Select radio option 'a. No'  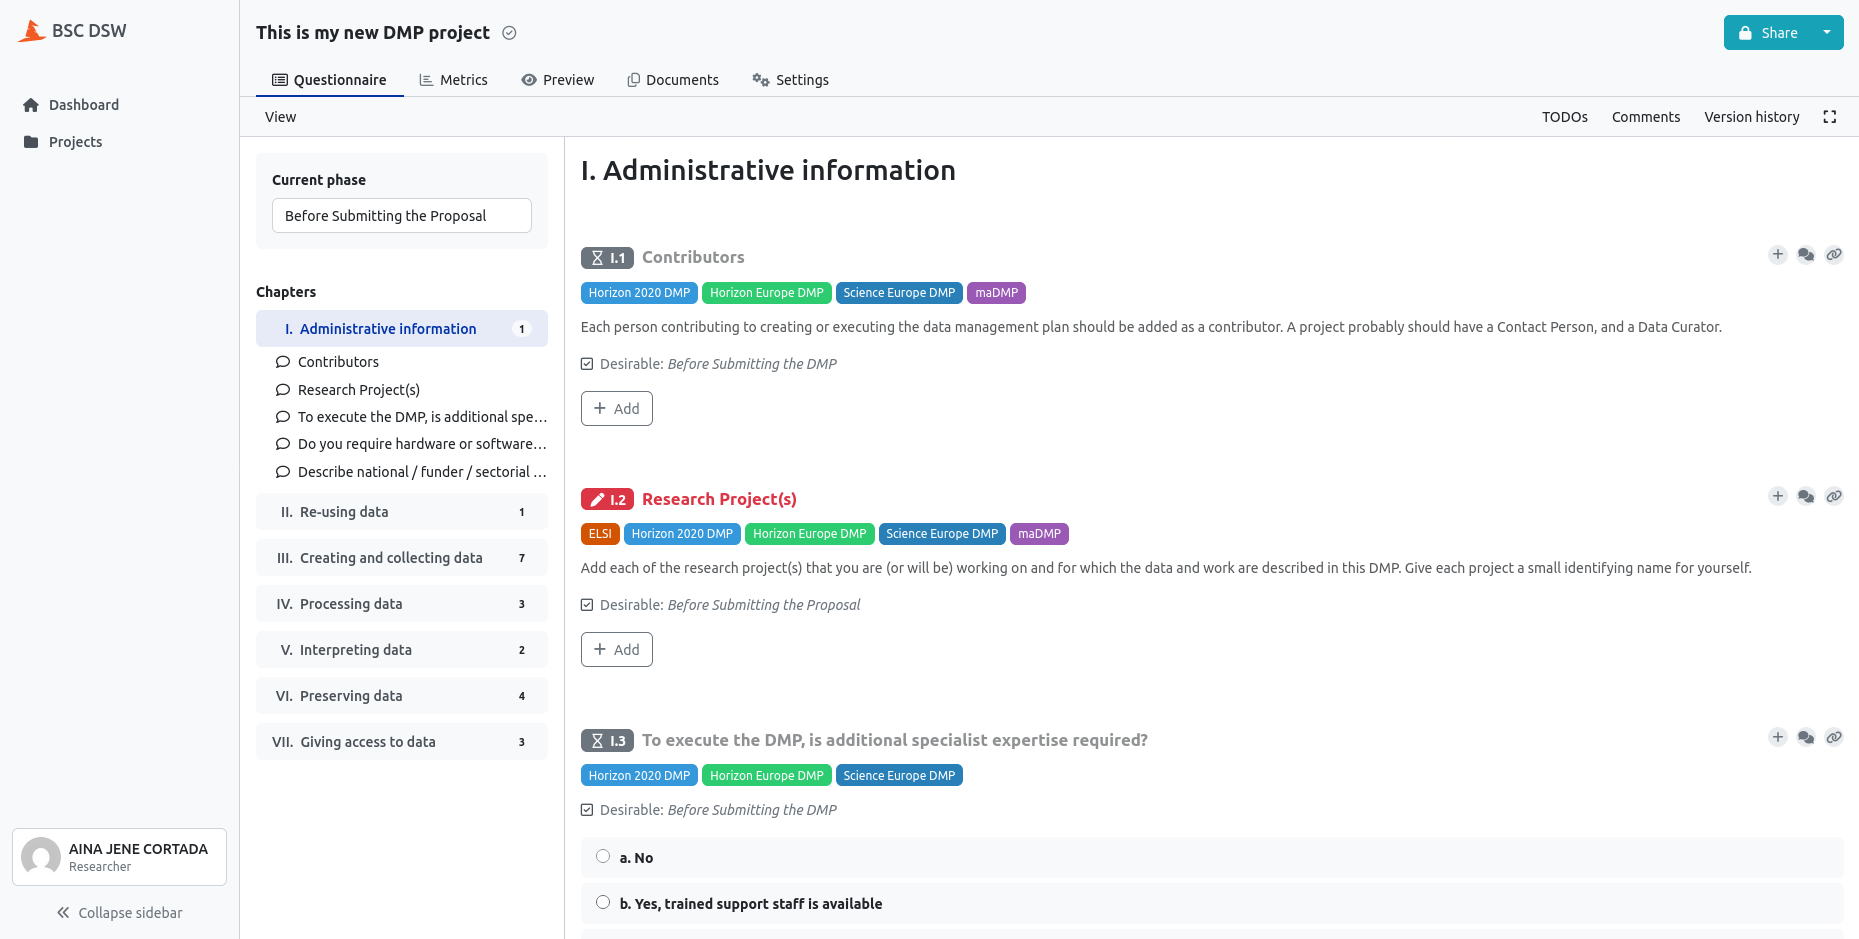(603, 857)
